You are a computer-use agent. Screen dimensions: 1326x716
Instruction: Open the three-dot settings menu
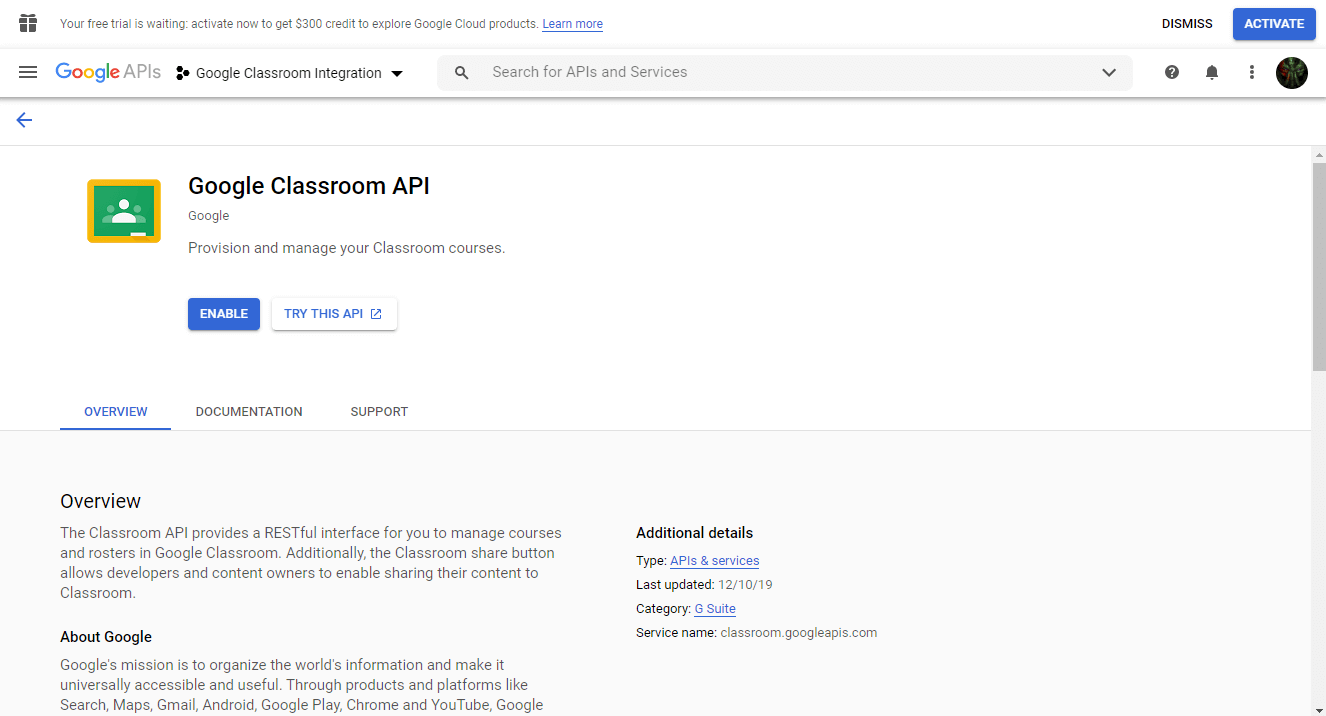tap(1251, 72)
